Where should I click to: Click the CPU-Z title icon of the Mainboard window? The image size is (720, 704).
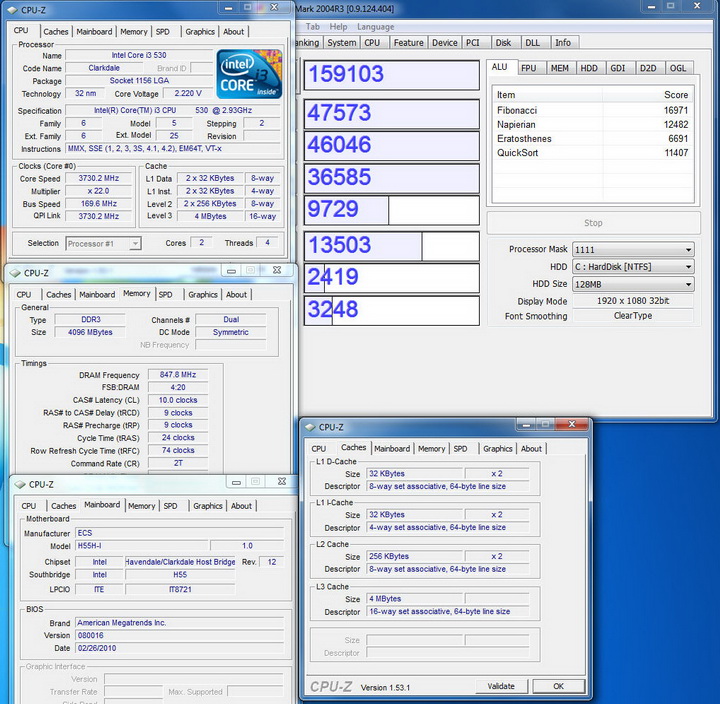pyautogui.click(x=20, y=484)
